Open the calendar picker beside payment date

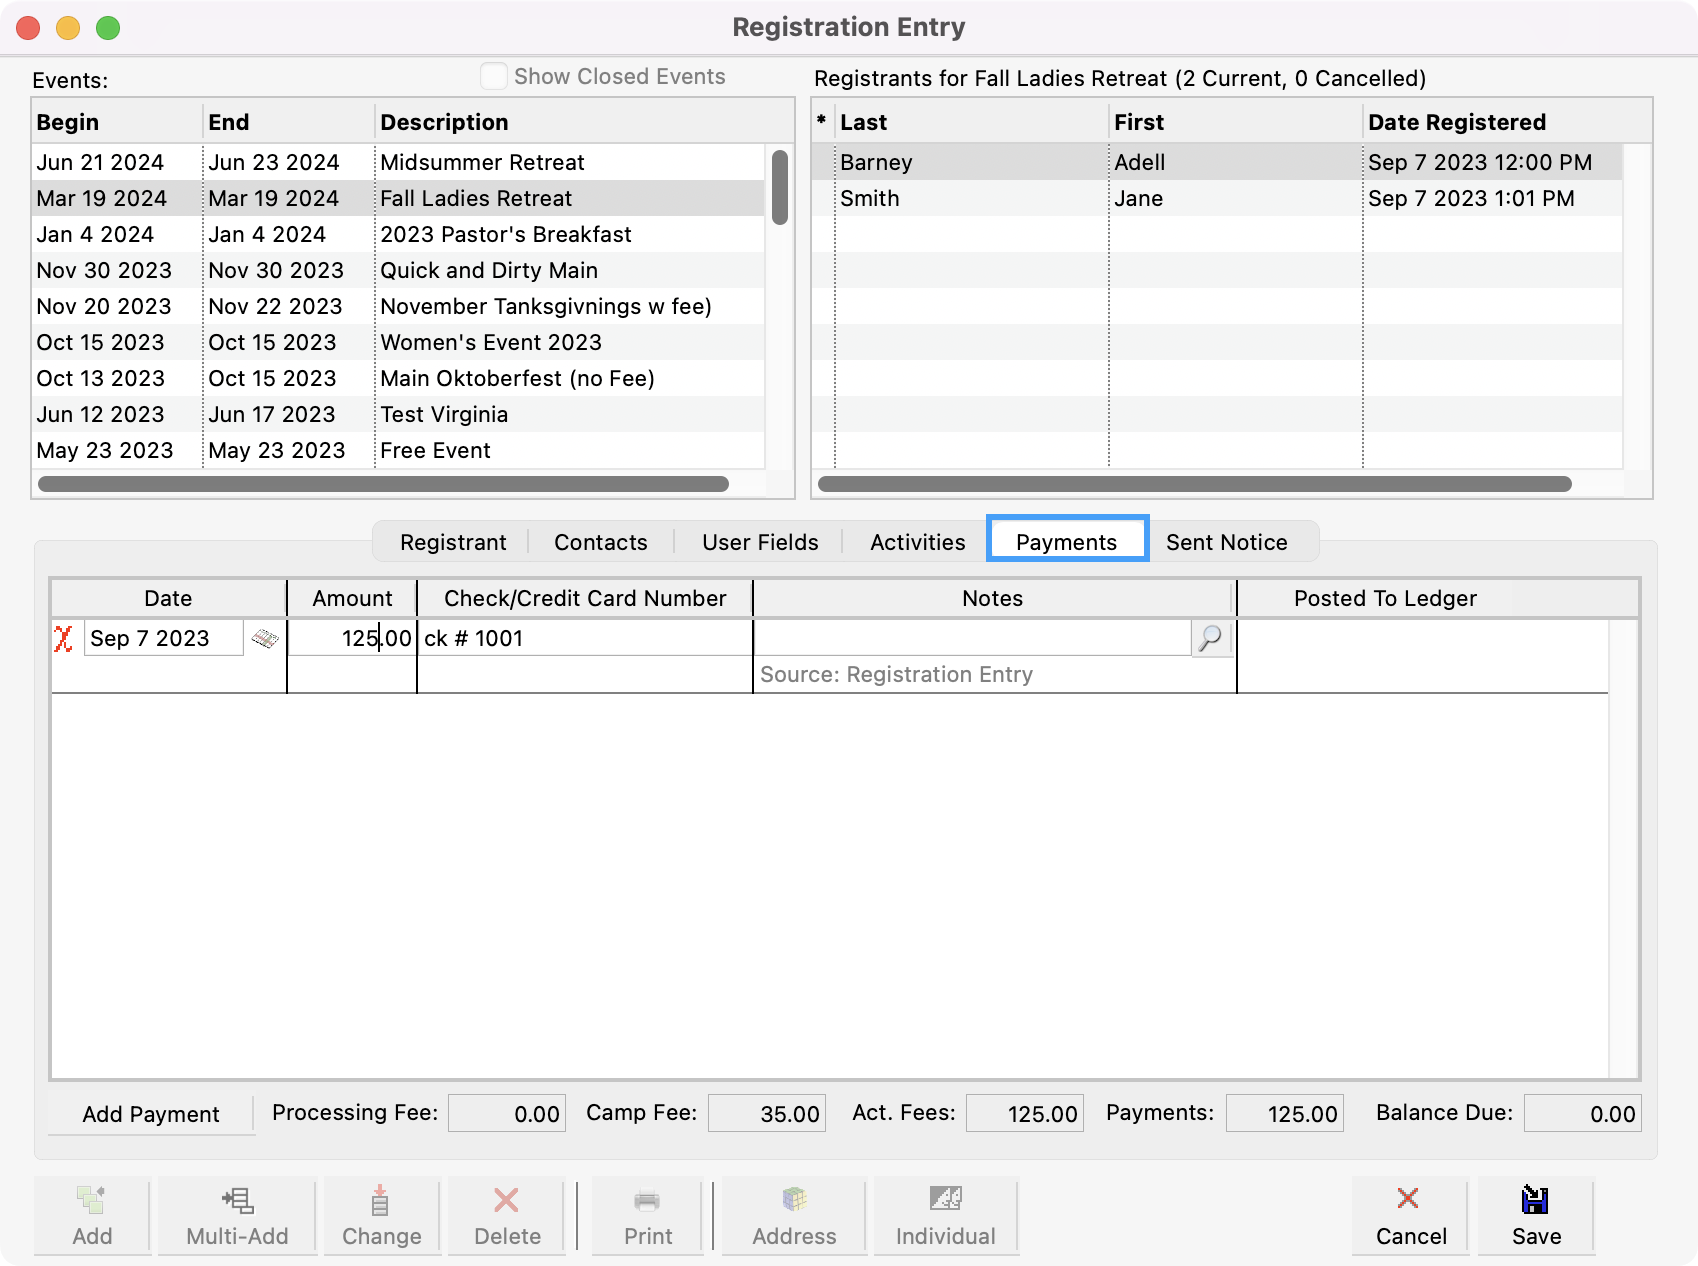tap(265, 639)
